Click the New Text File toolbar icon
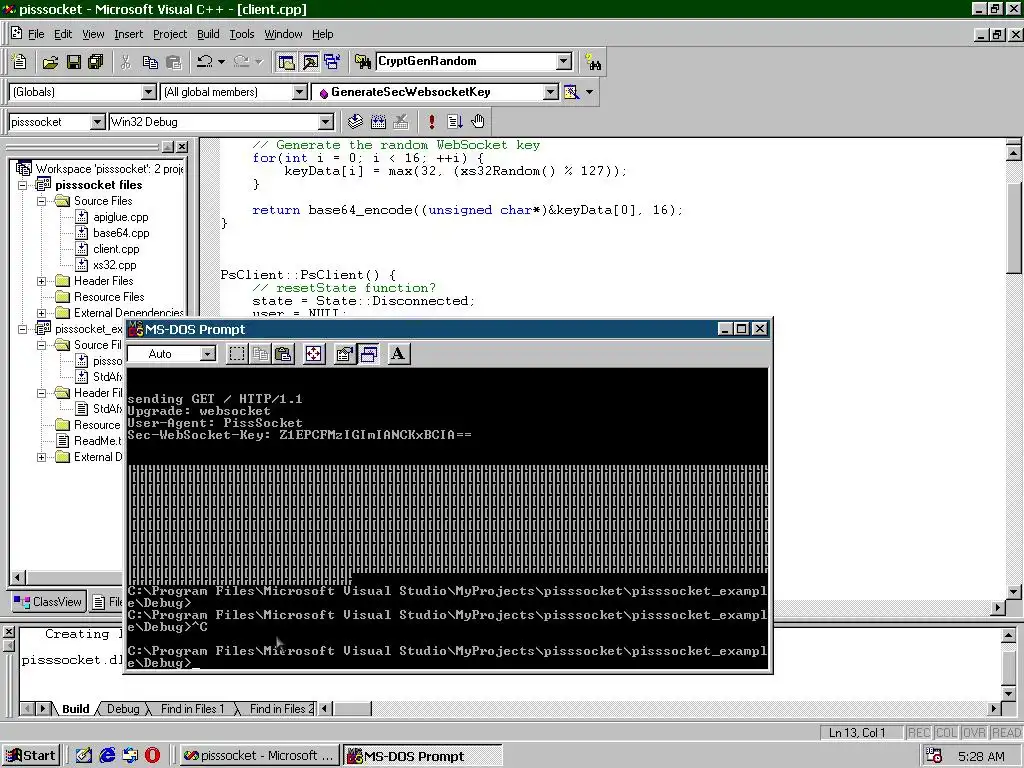 20,62
